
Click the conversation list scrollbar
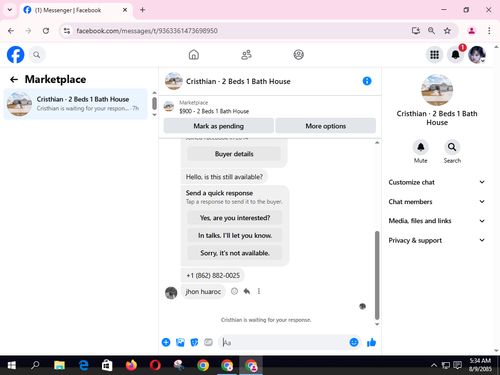point(154,103)
